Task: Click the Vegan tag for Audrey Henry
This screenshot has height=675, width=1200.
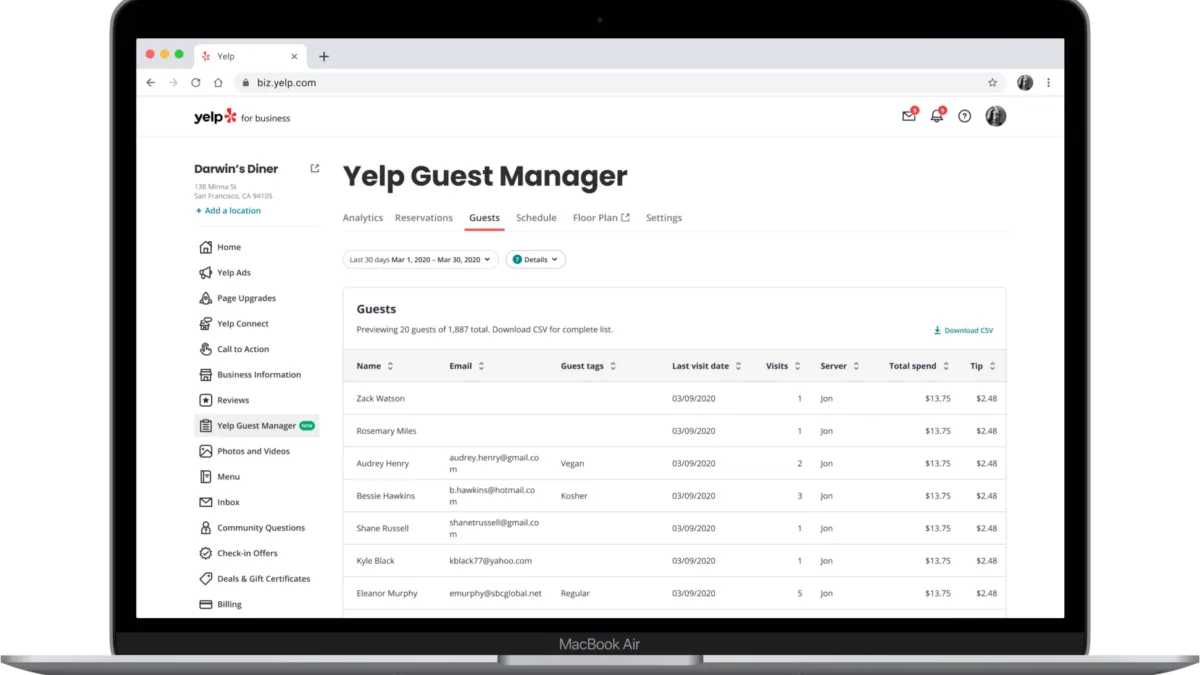Action: 573,464
